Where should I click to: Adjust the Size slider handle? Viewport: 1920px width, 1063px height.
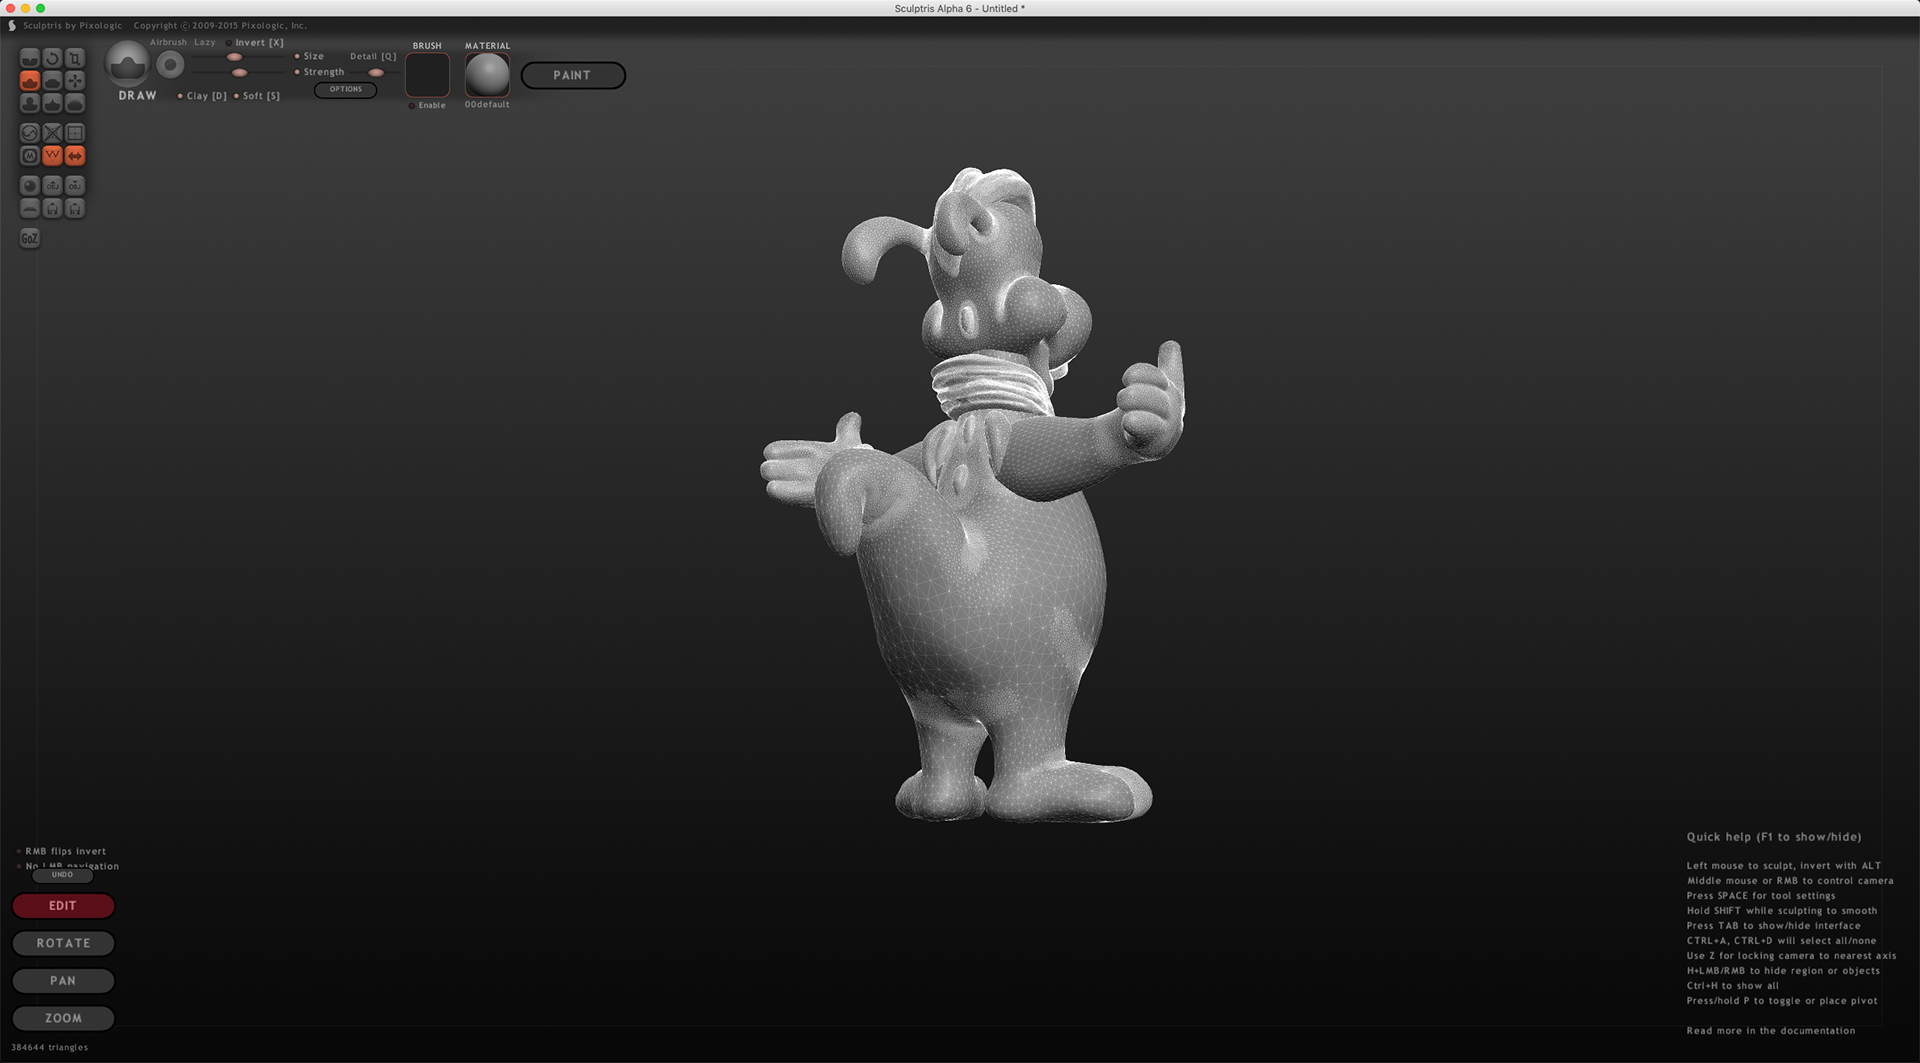(234, 57)
